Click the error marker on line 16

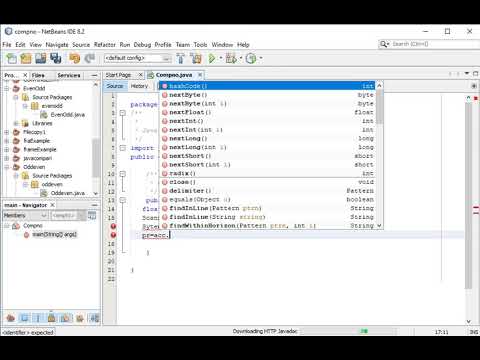click(x=113, y=226)
